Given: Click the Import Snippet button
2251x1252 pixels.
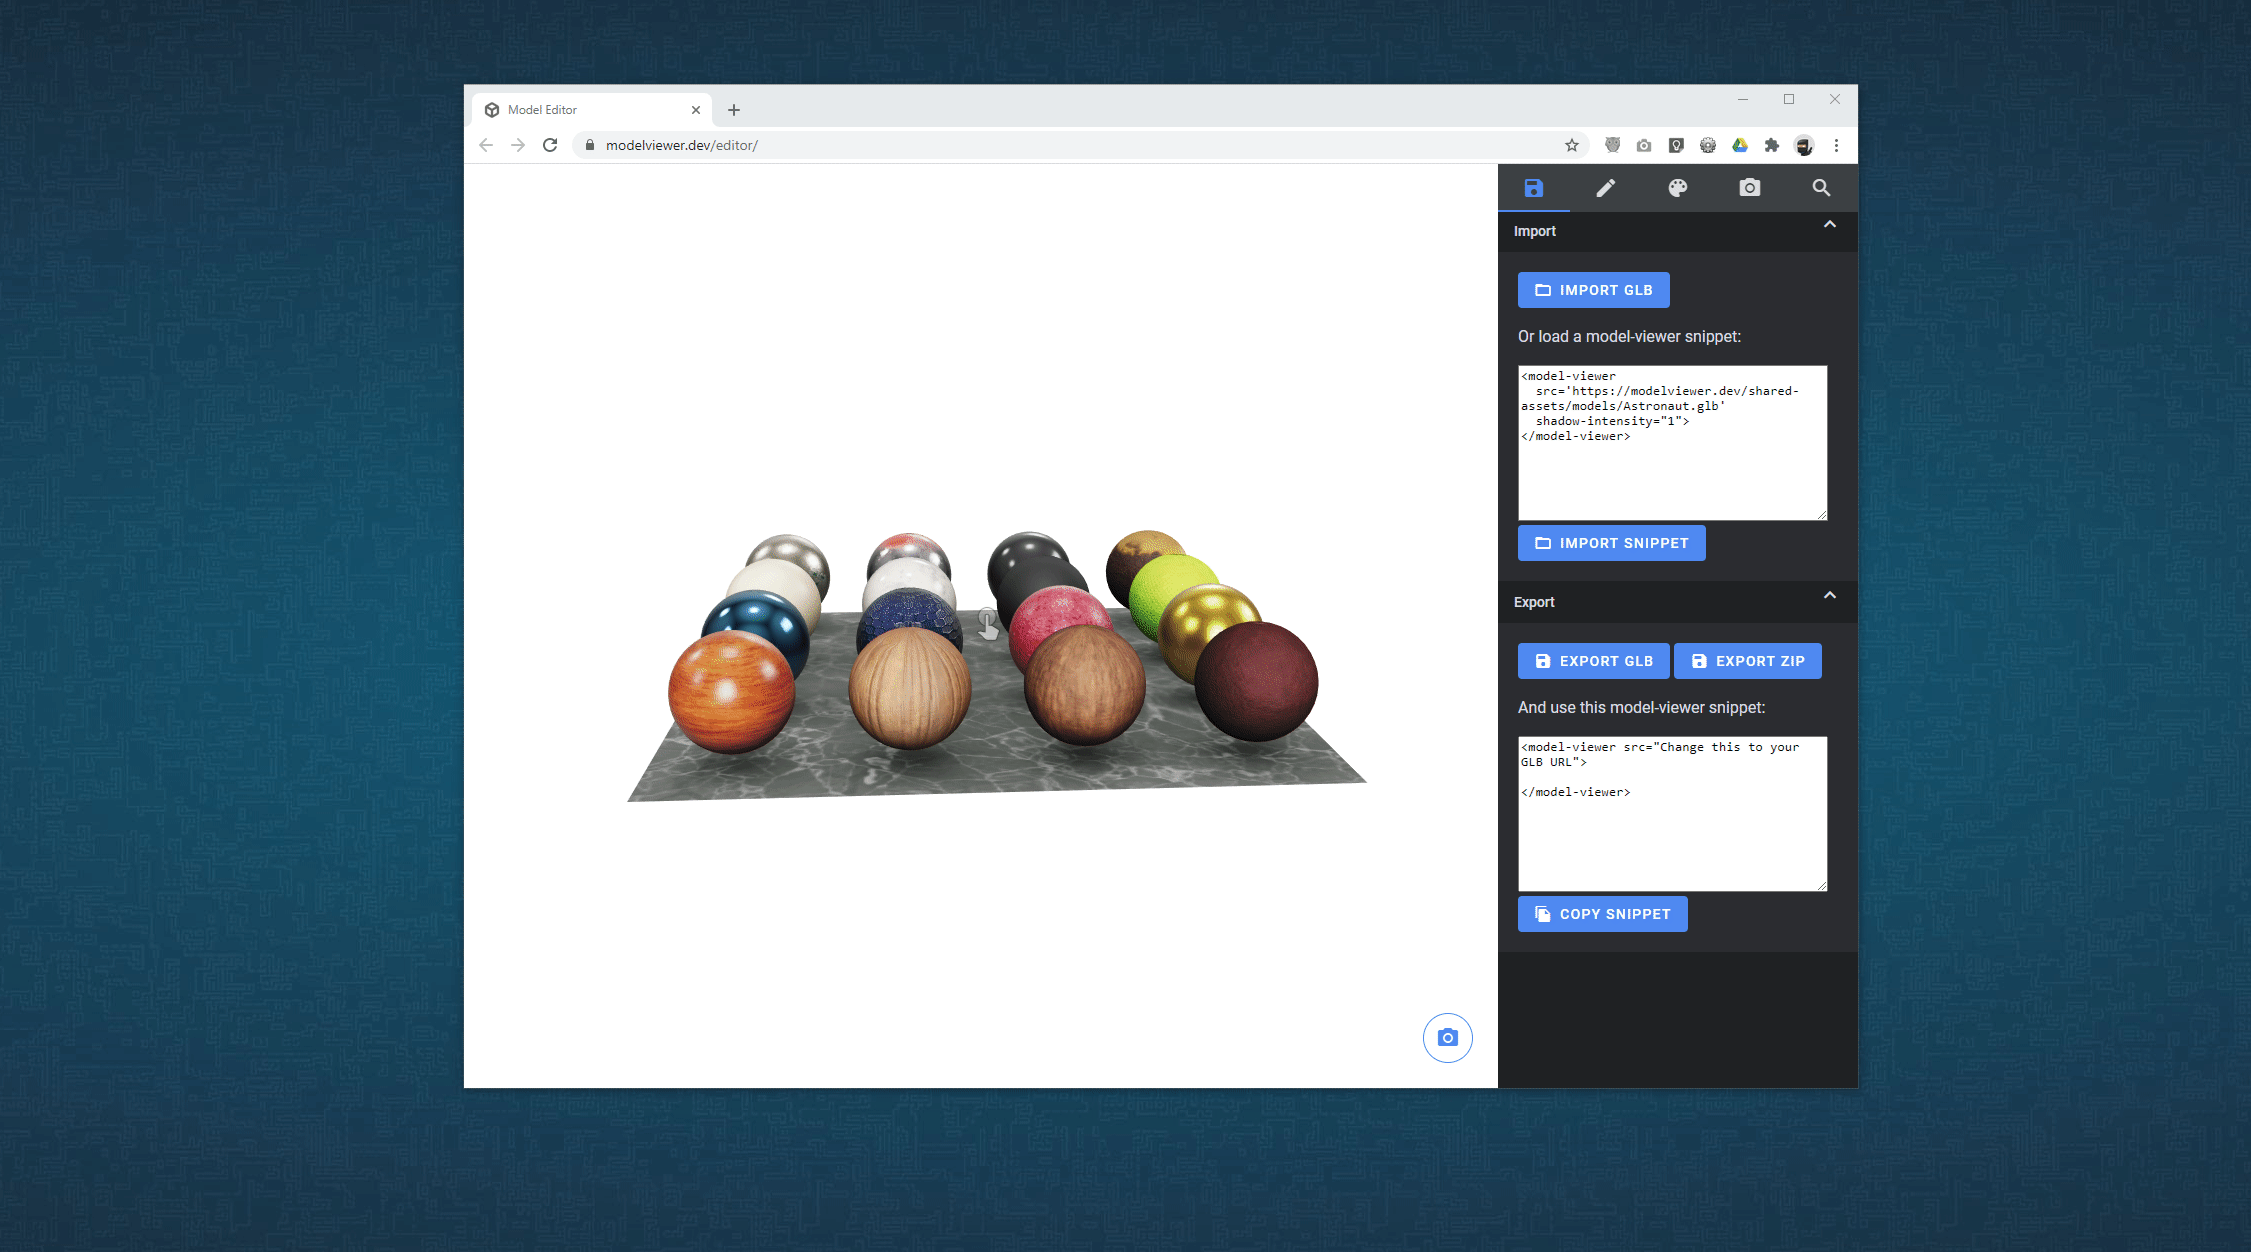Looking at the screenshot, I should 1611,543.
